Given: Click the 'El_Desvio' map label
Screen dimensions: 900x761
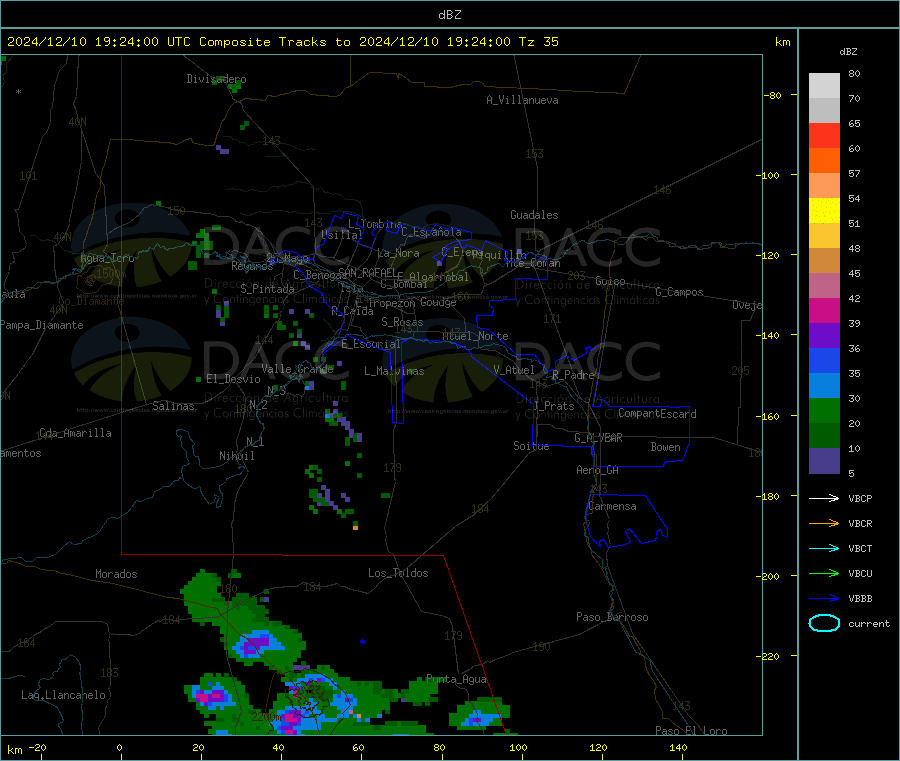Looking at the screenshot, I should click(234, 379).
